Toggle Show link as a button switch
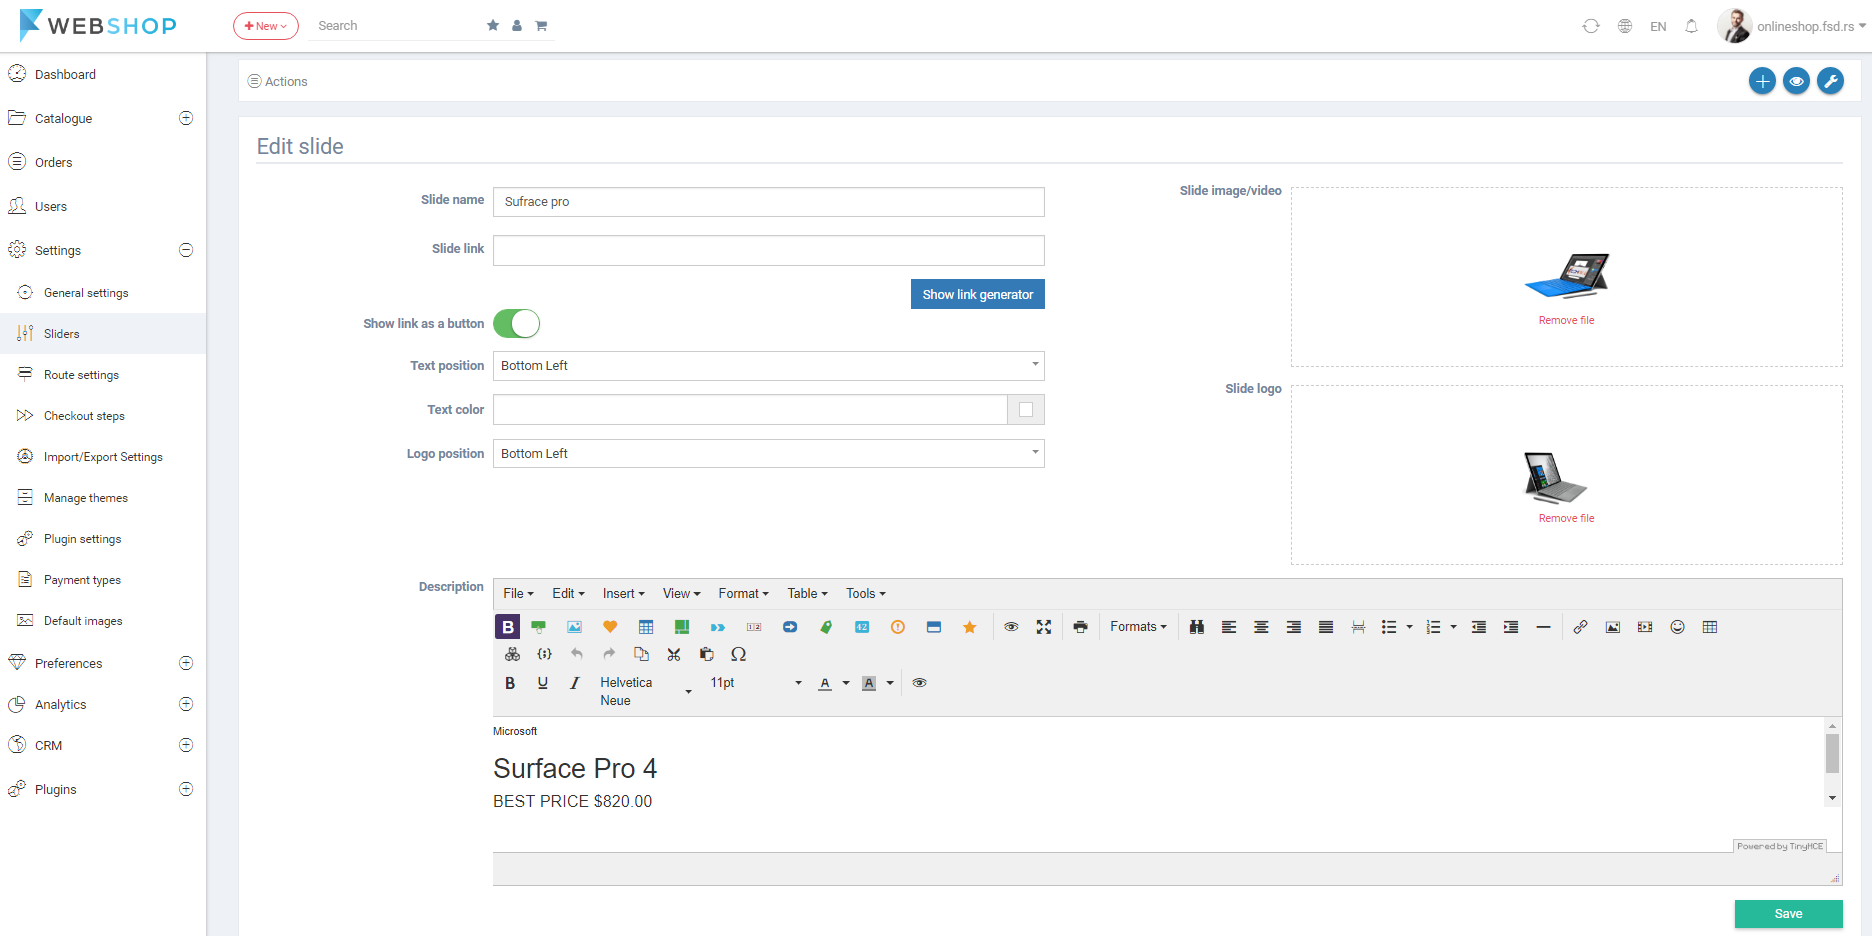This screenshot has width=1872, height=936. coord(516,324)
